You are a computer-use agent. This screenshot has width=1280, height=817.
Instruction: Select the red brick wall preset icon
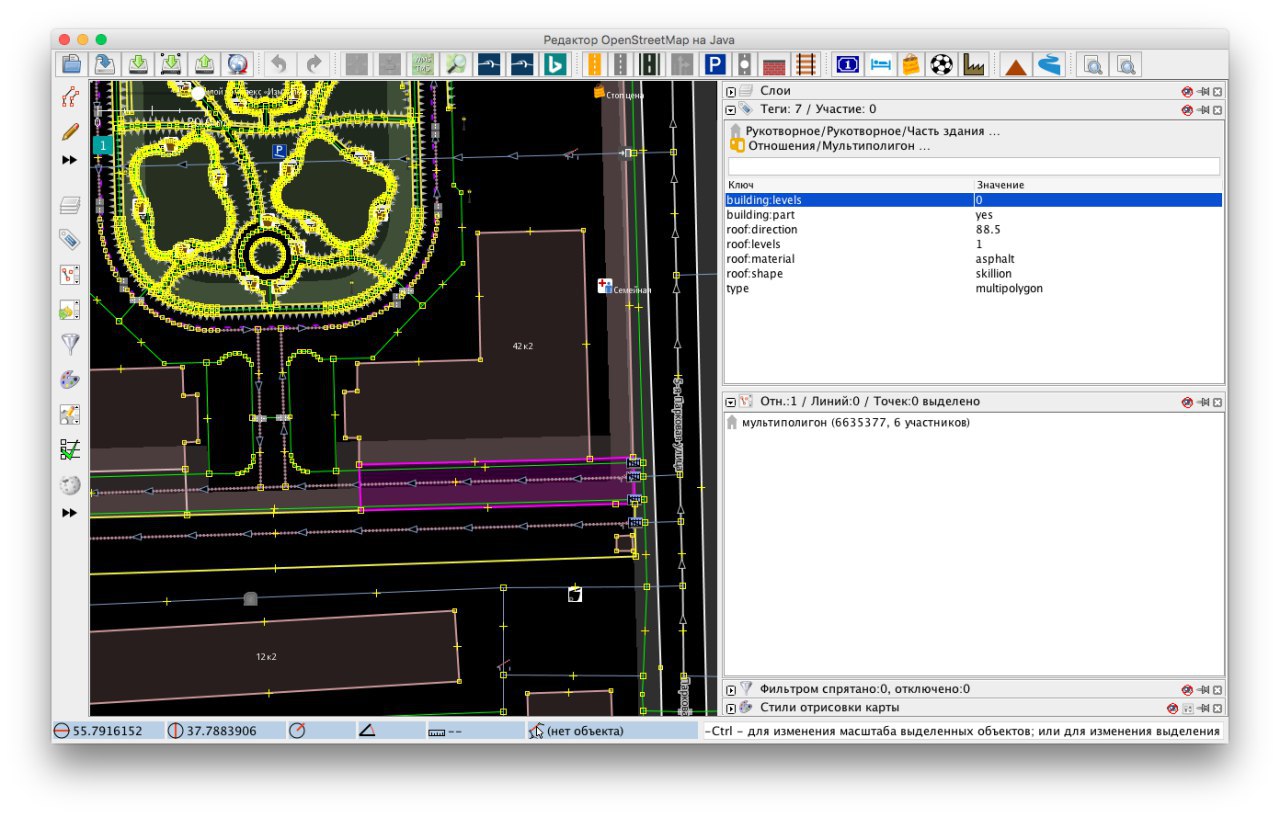pos(774,64)
